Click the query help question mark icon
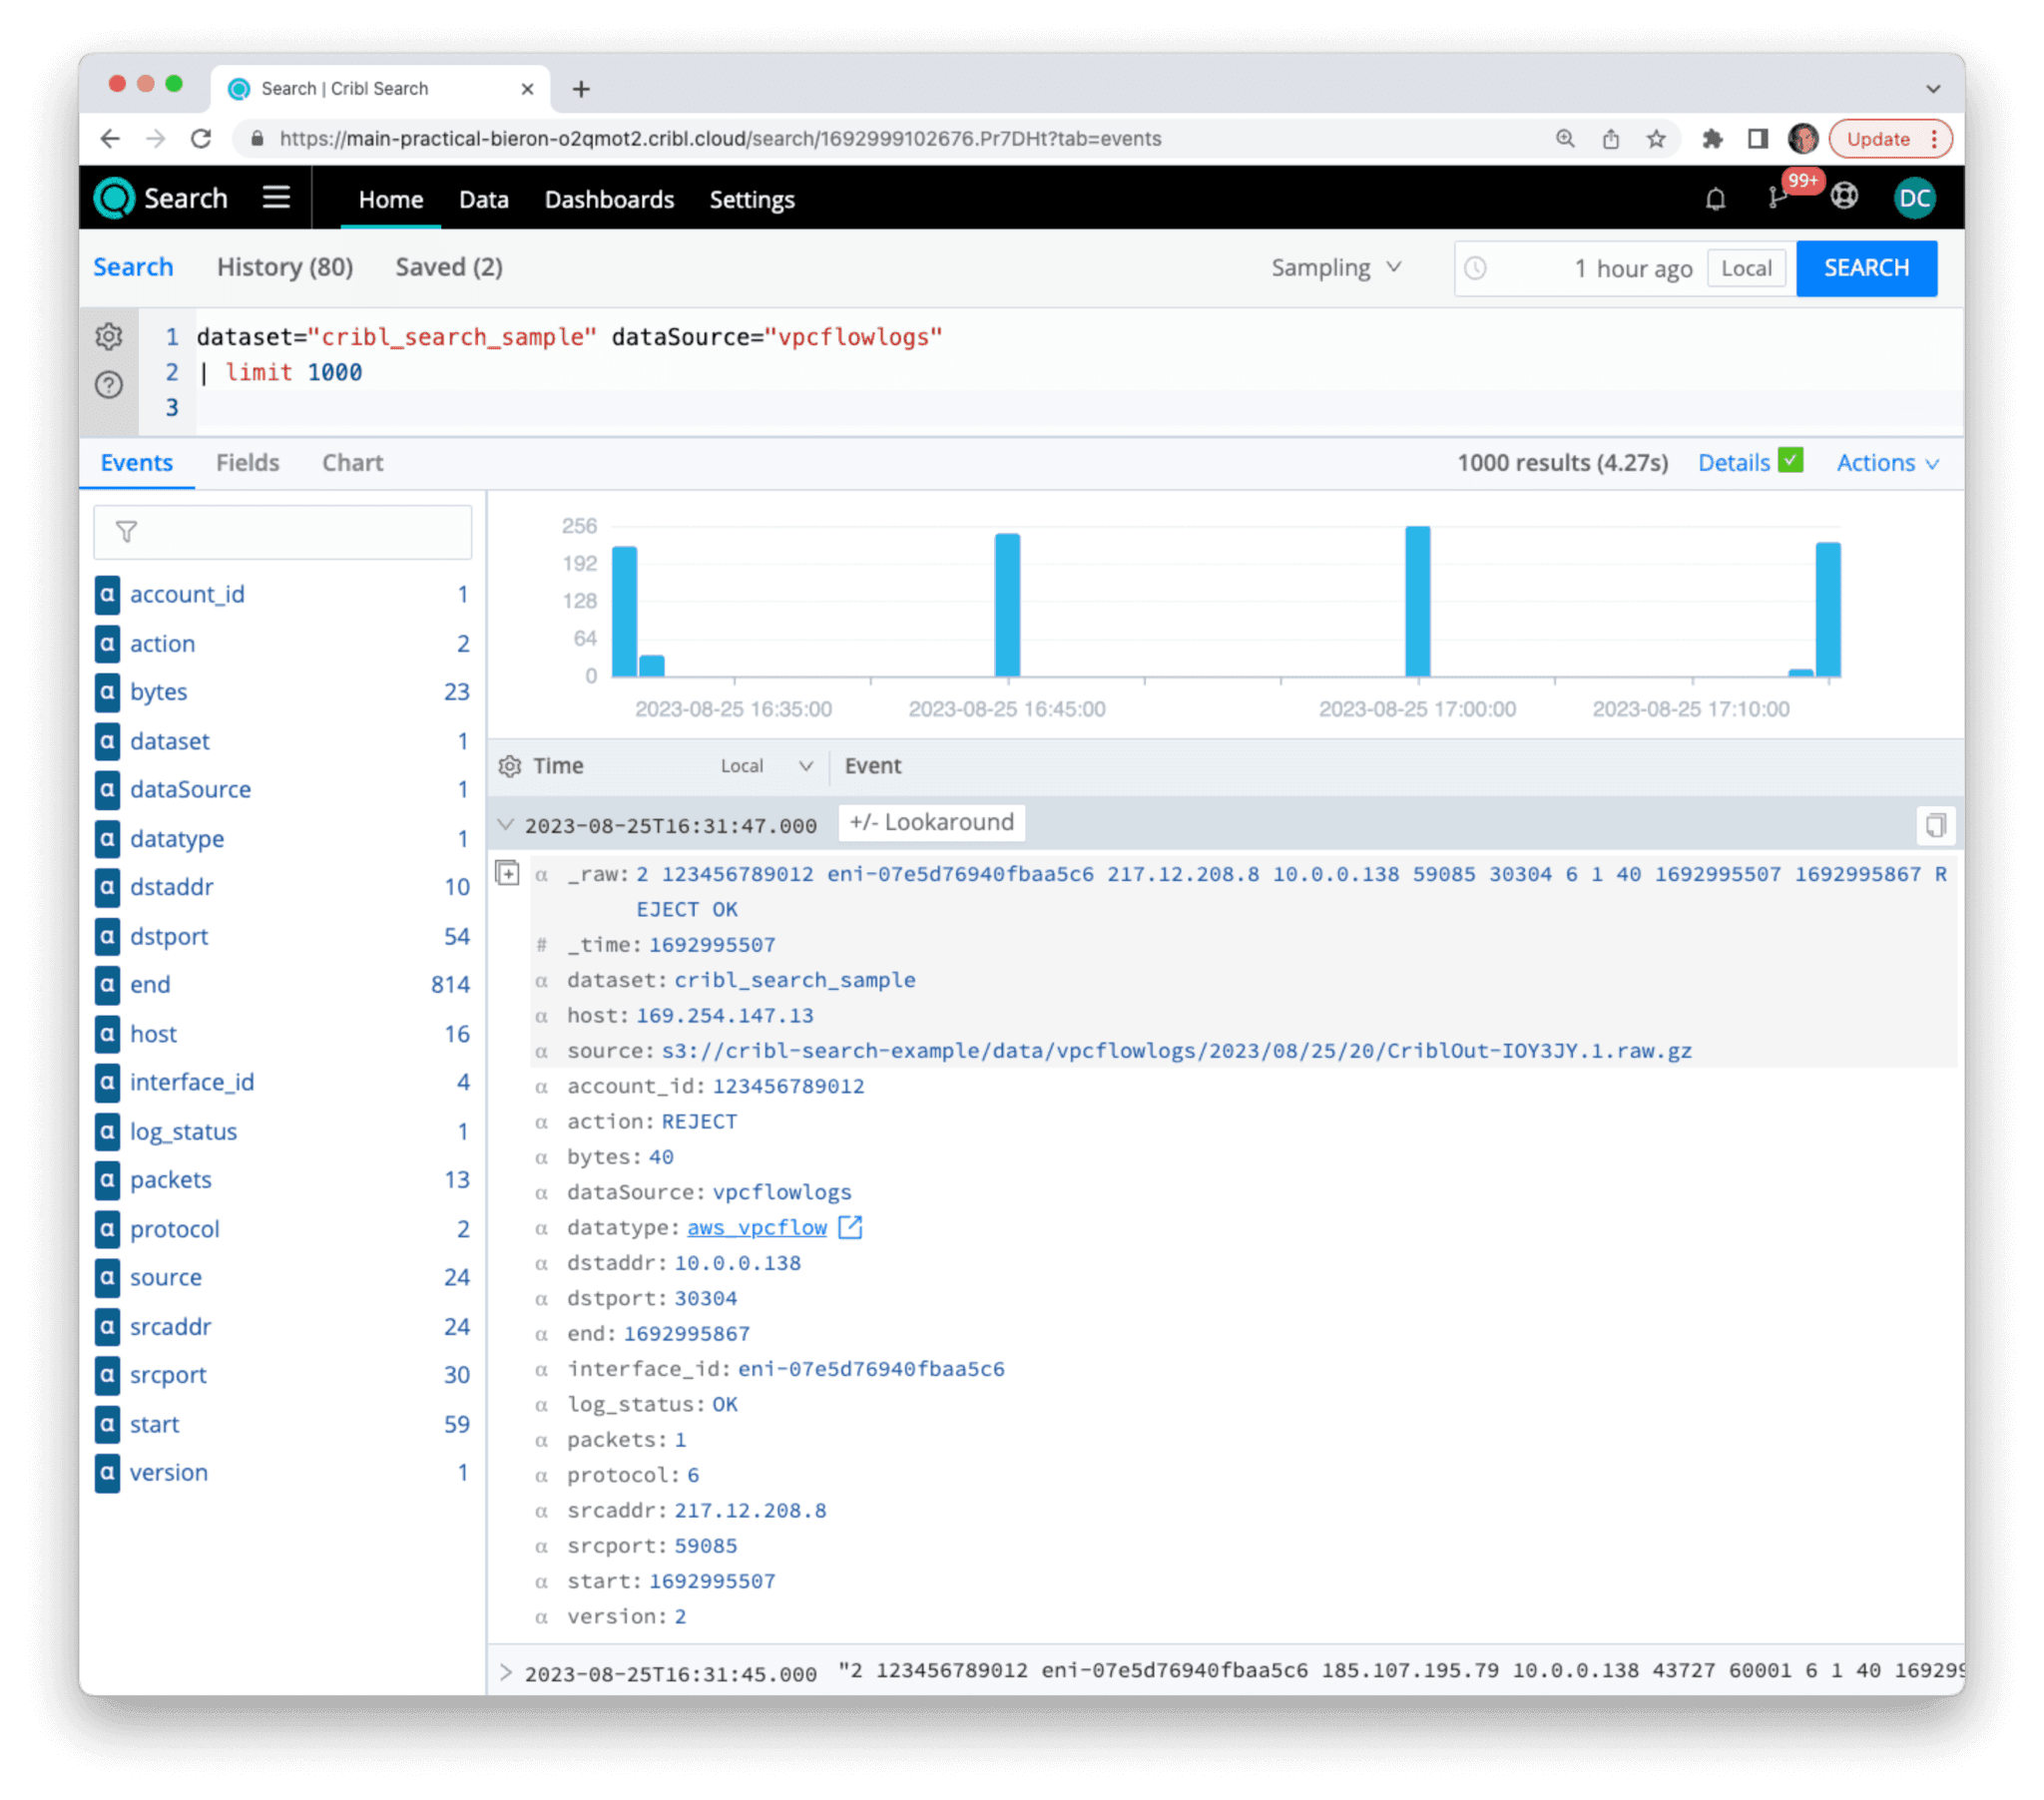 pyautogui.click(x=109, y=385)
